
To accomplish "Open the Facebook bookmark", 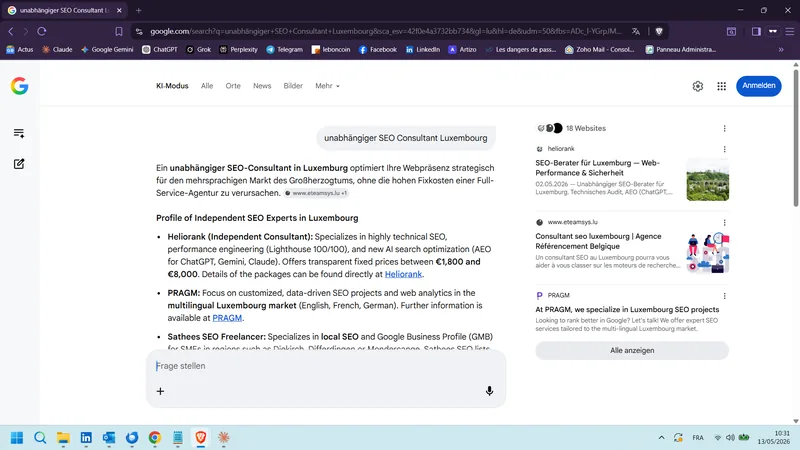I will 378,49.
